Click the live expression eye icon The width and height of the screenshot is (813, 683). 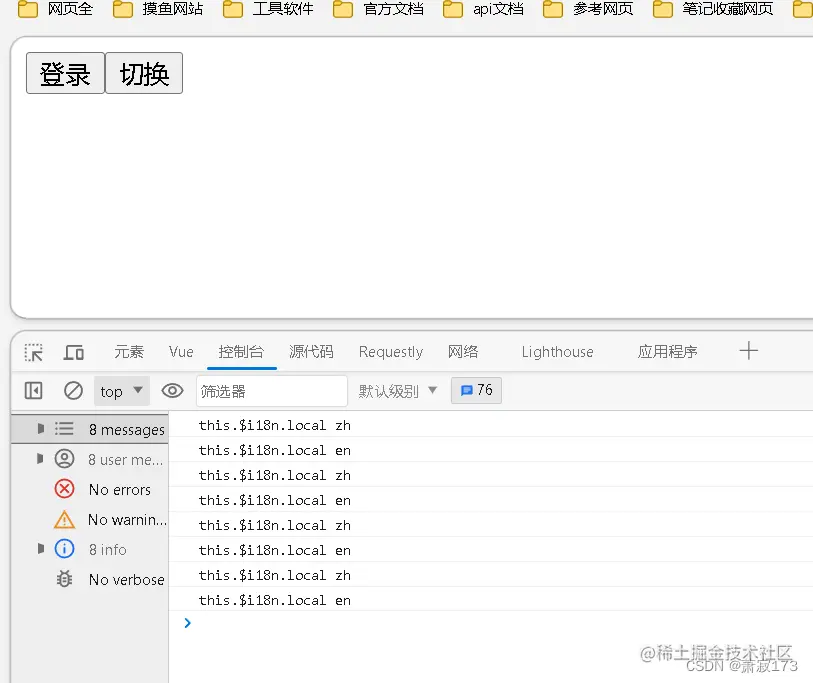click(x=172, y=391)
